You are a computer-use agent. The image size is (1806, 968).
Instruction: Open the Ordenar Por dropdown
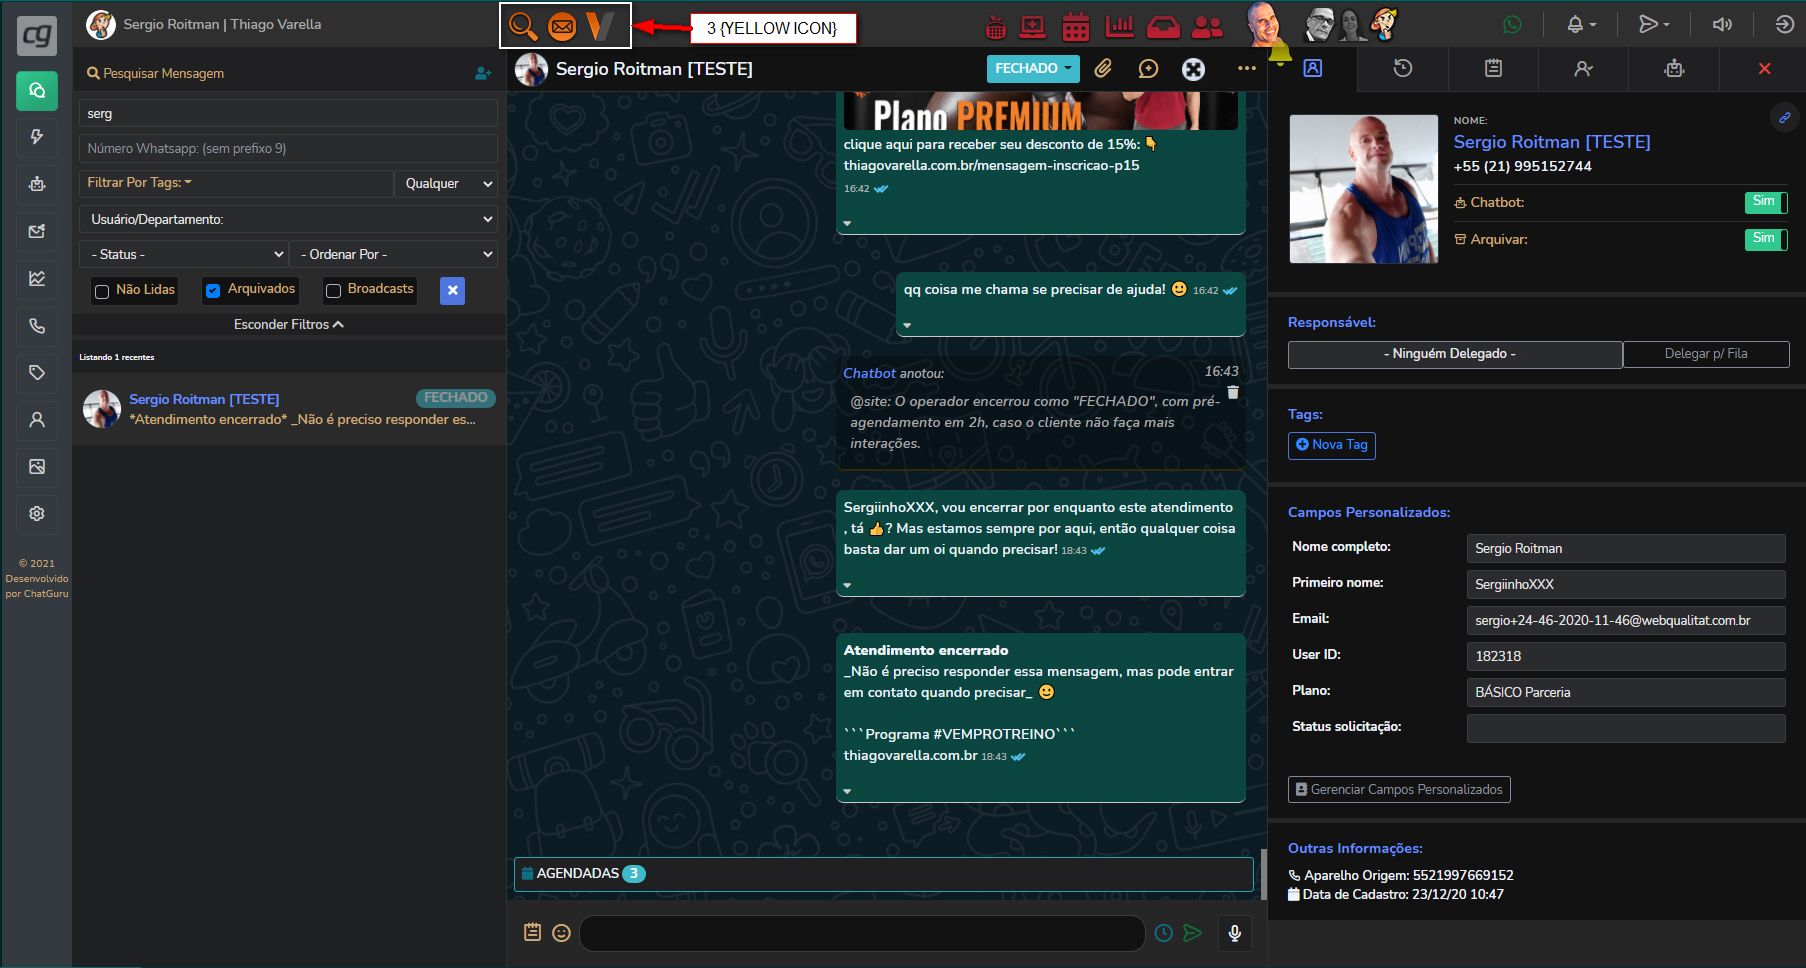pyautogui.click(x=394, y=254)
